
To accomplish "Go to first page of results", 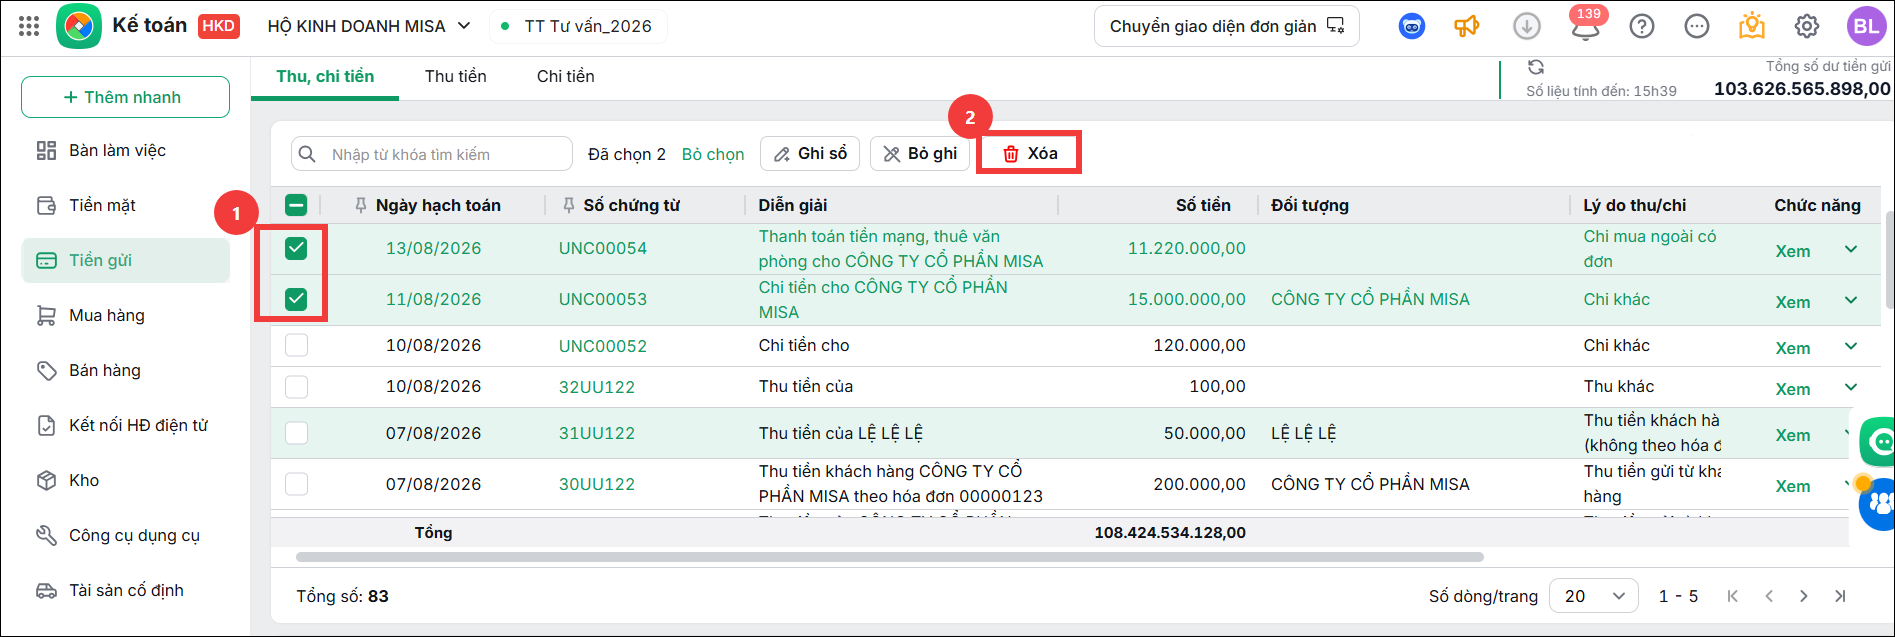I will pos(1733,596).
